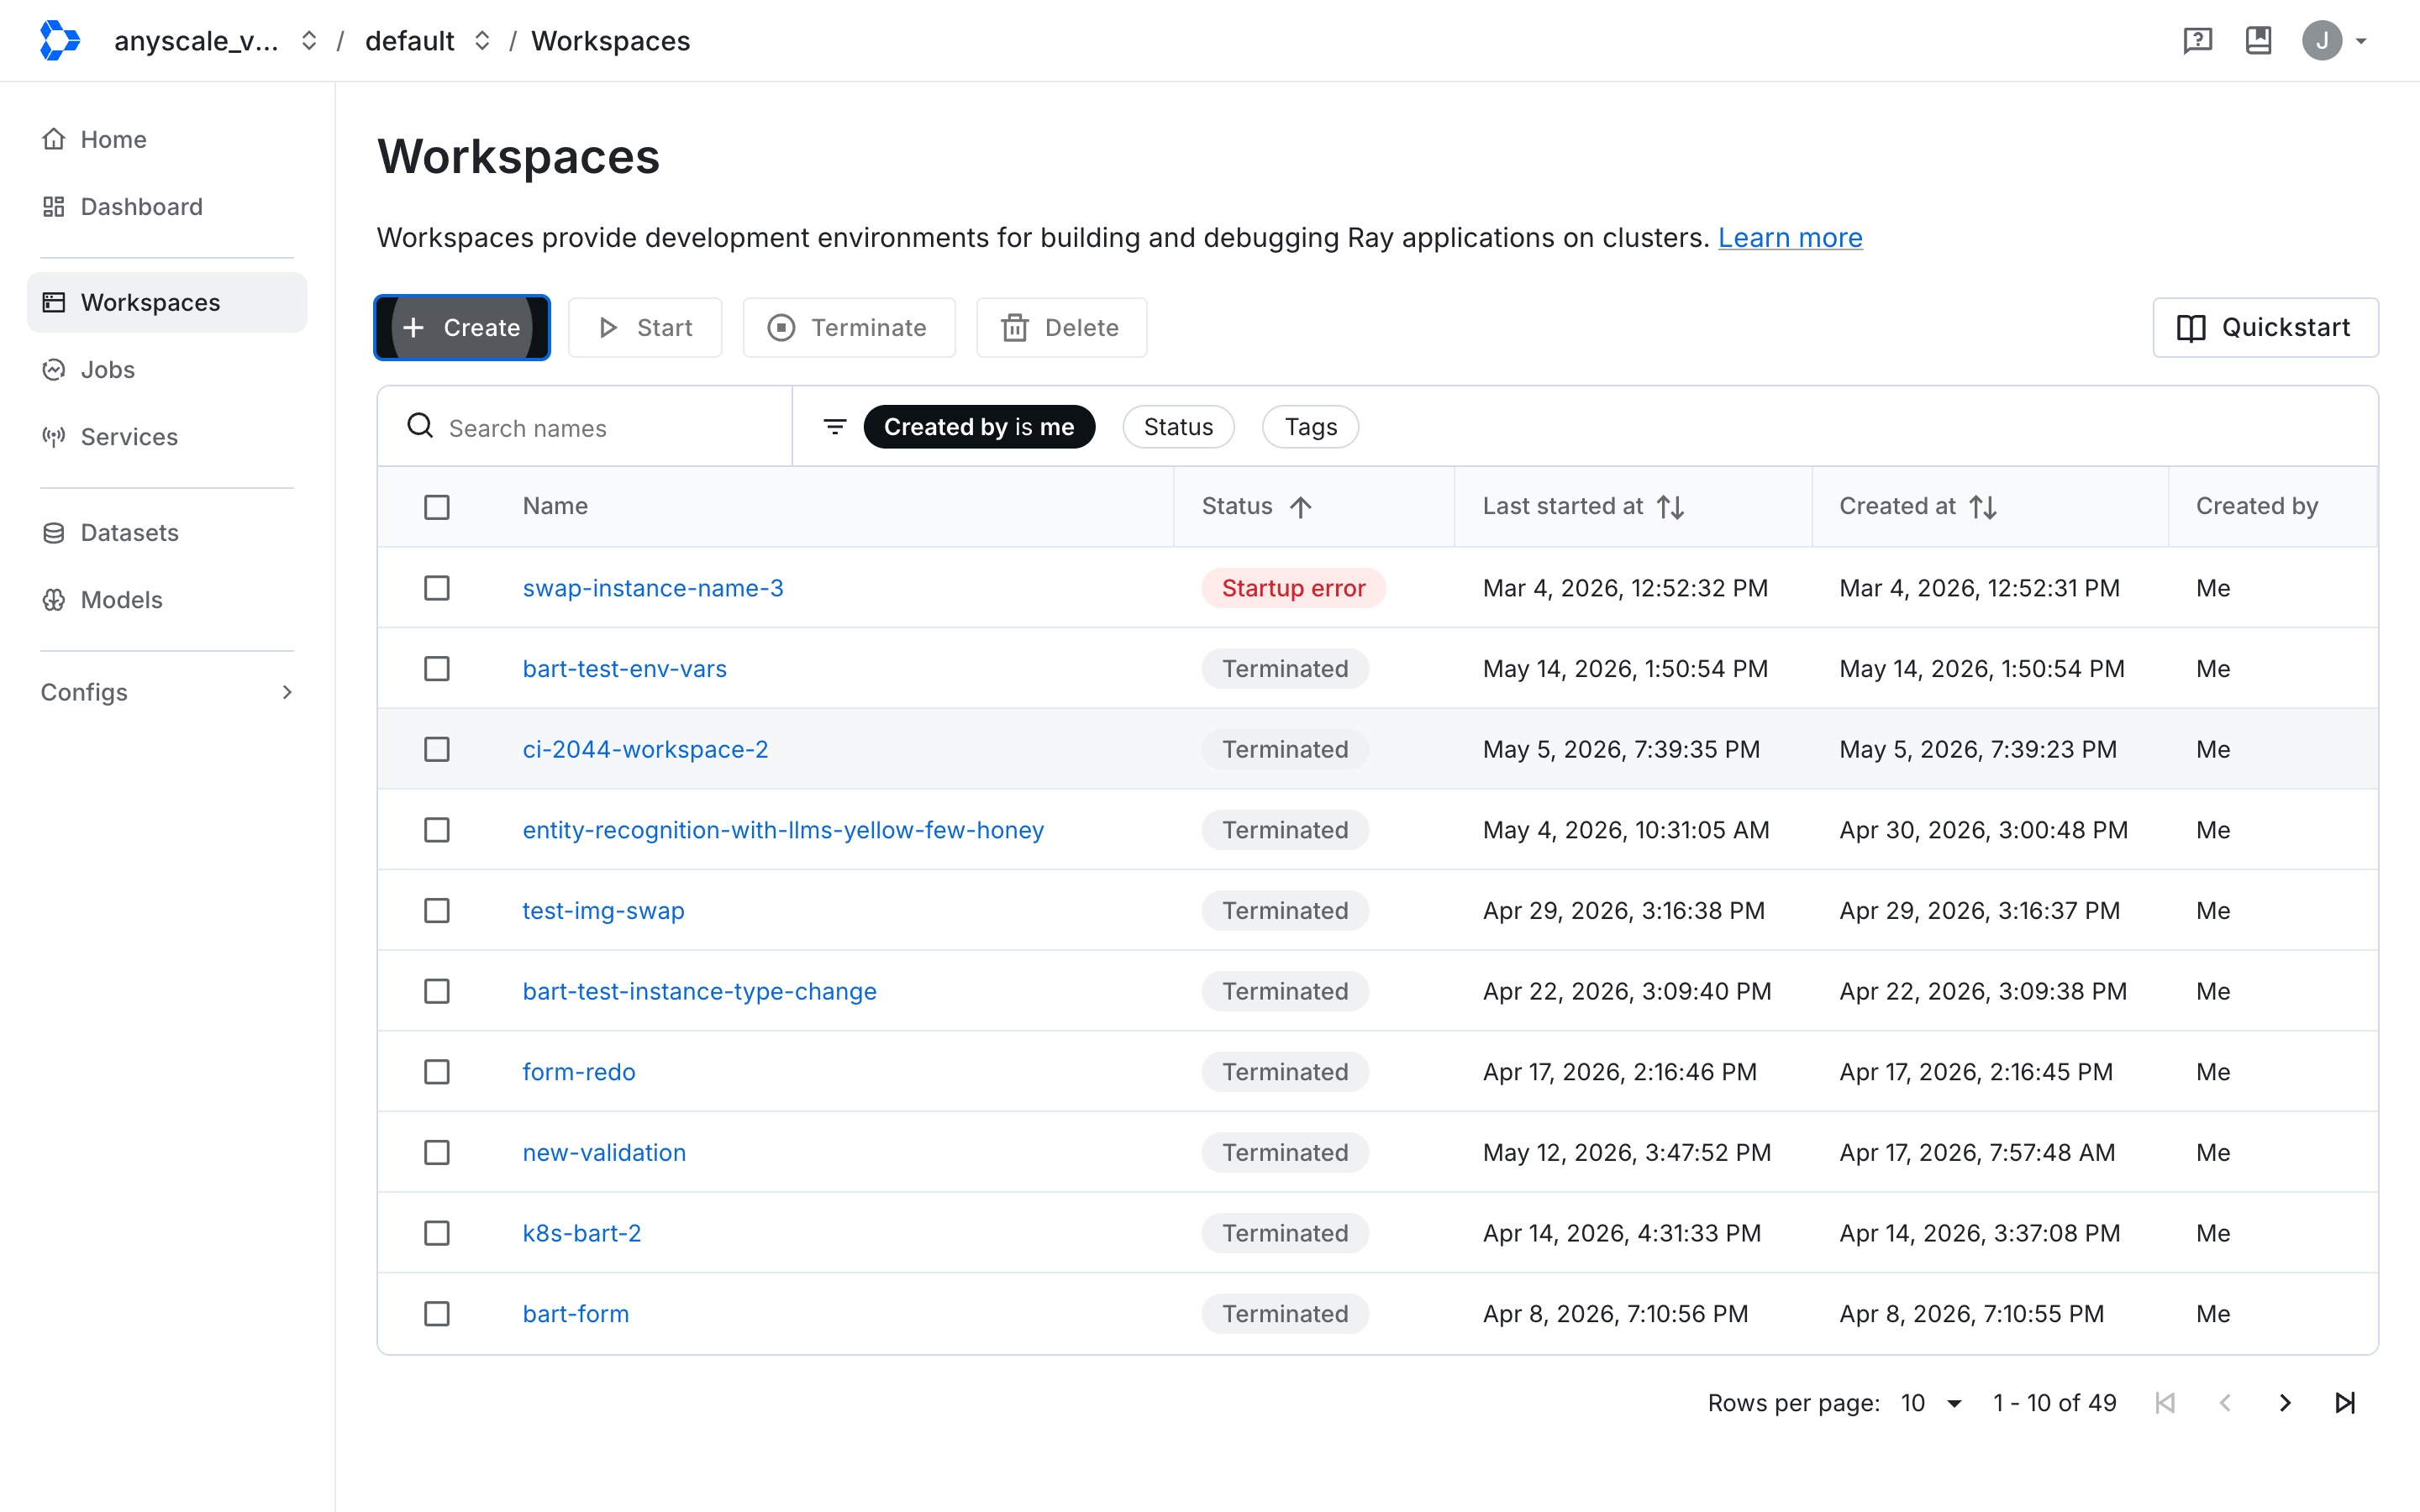This screenshot has height=1512, width=2420.
Task: Open Dashboard in sidebar
Action: click(167, 206)
